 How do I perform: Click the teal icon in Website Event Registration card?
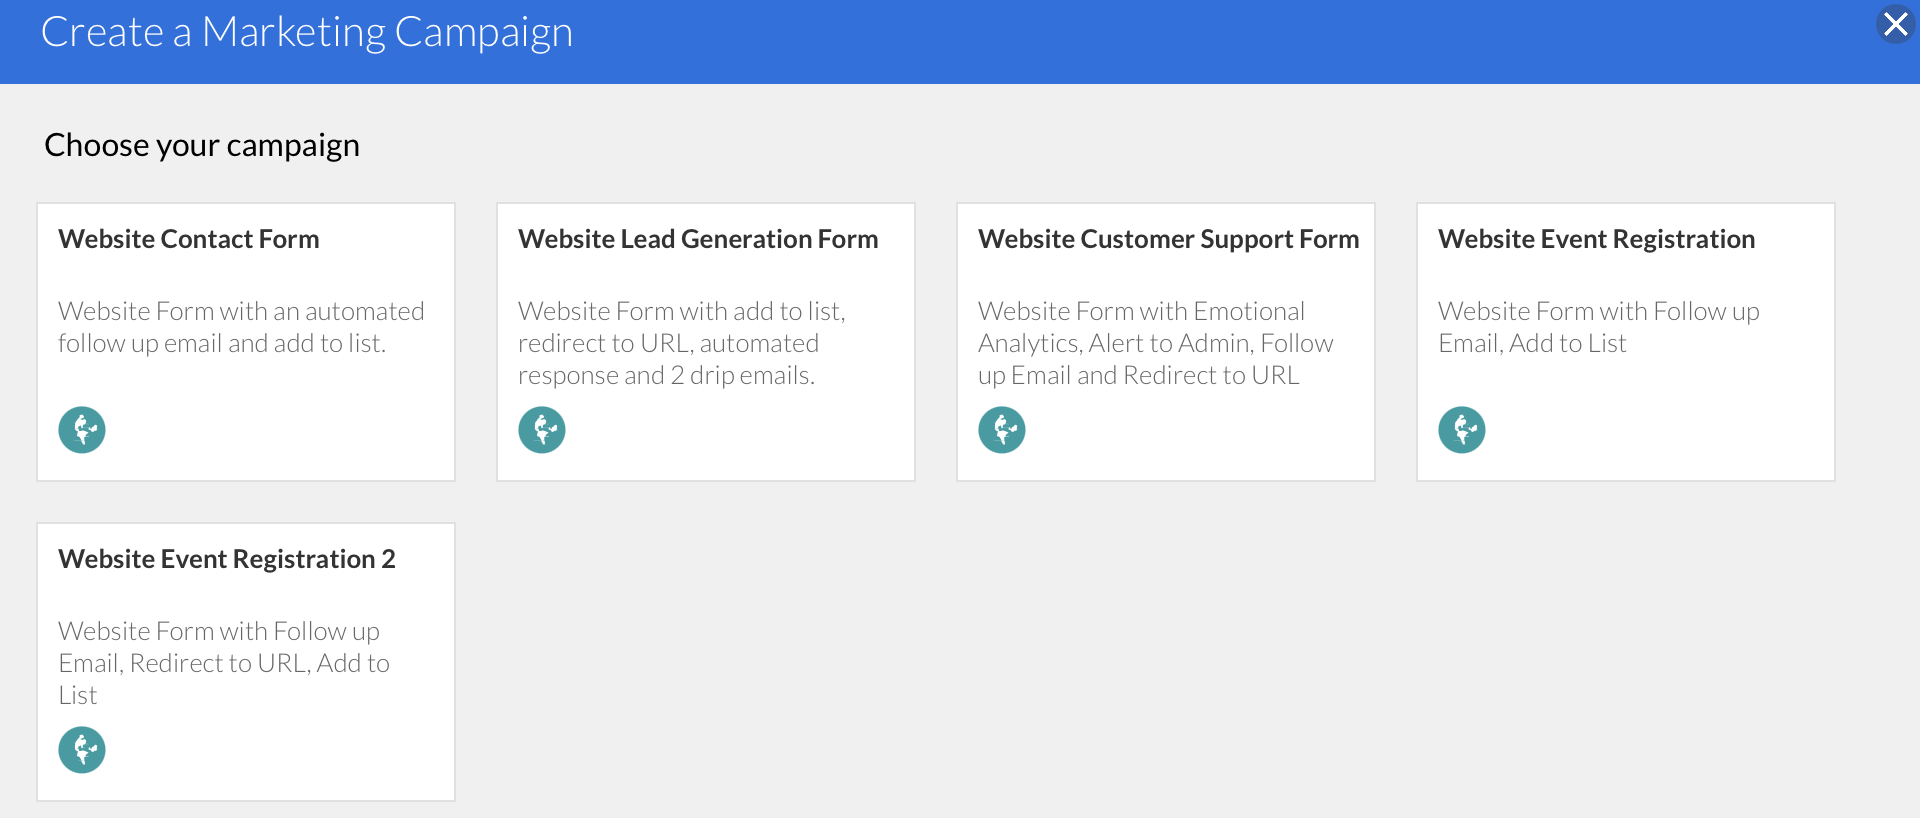[1462, 430]
